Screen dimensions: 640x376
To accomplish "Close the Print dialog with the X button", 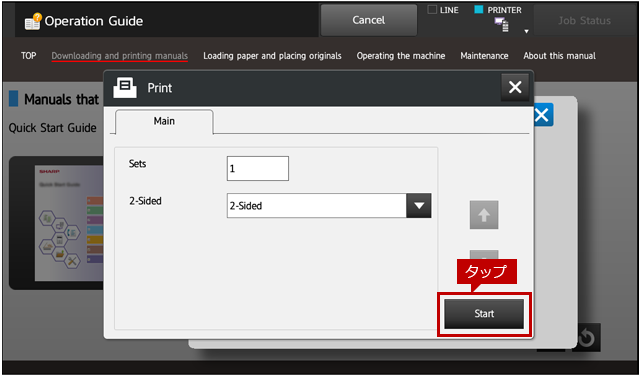I will tap(515, 87).
